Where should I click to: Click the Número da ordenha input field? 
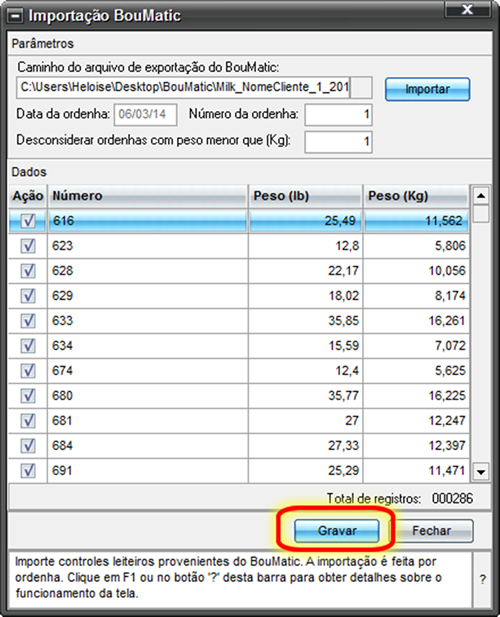tap(338, 115)
